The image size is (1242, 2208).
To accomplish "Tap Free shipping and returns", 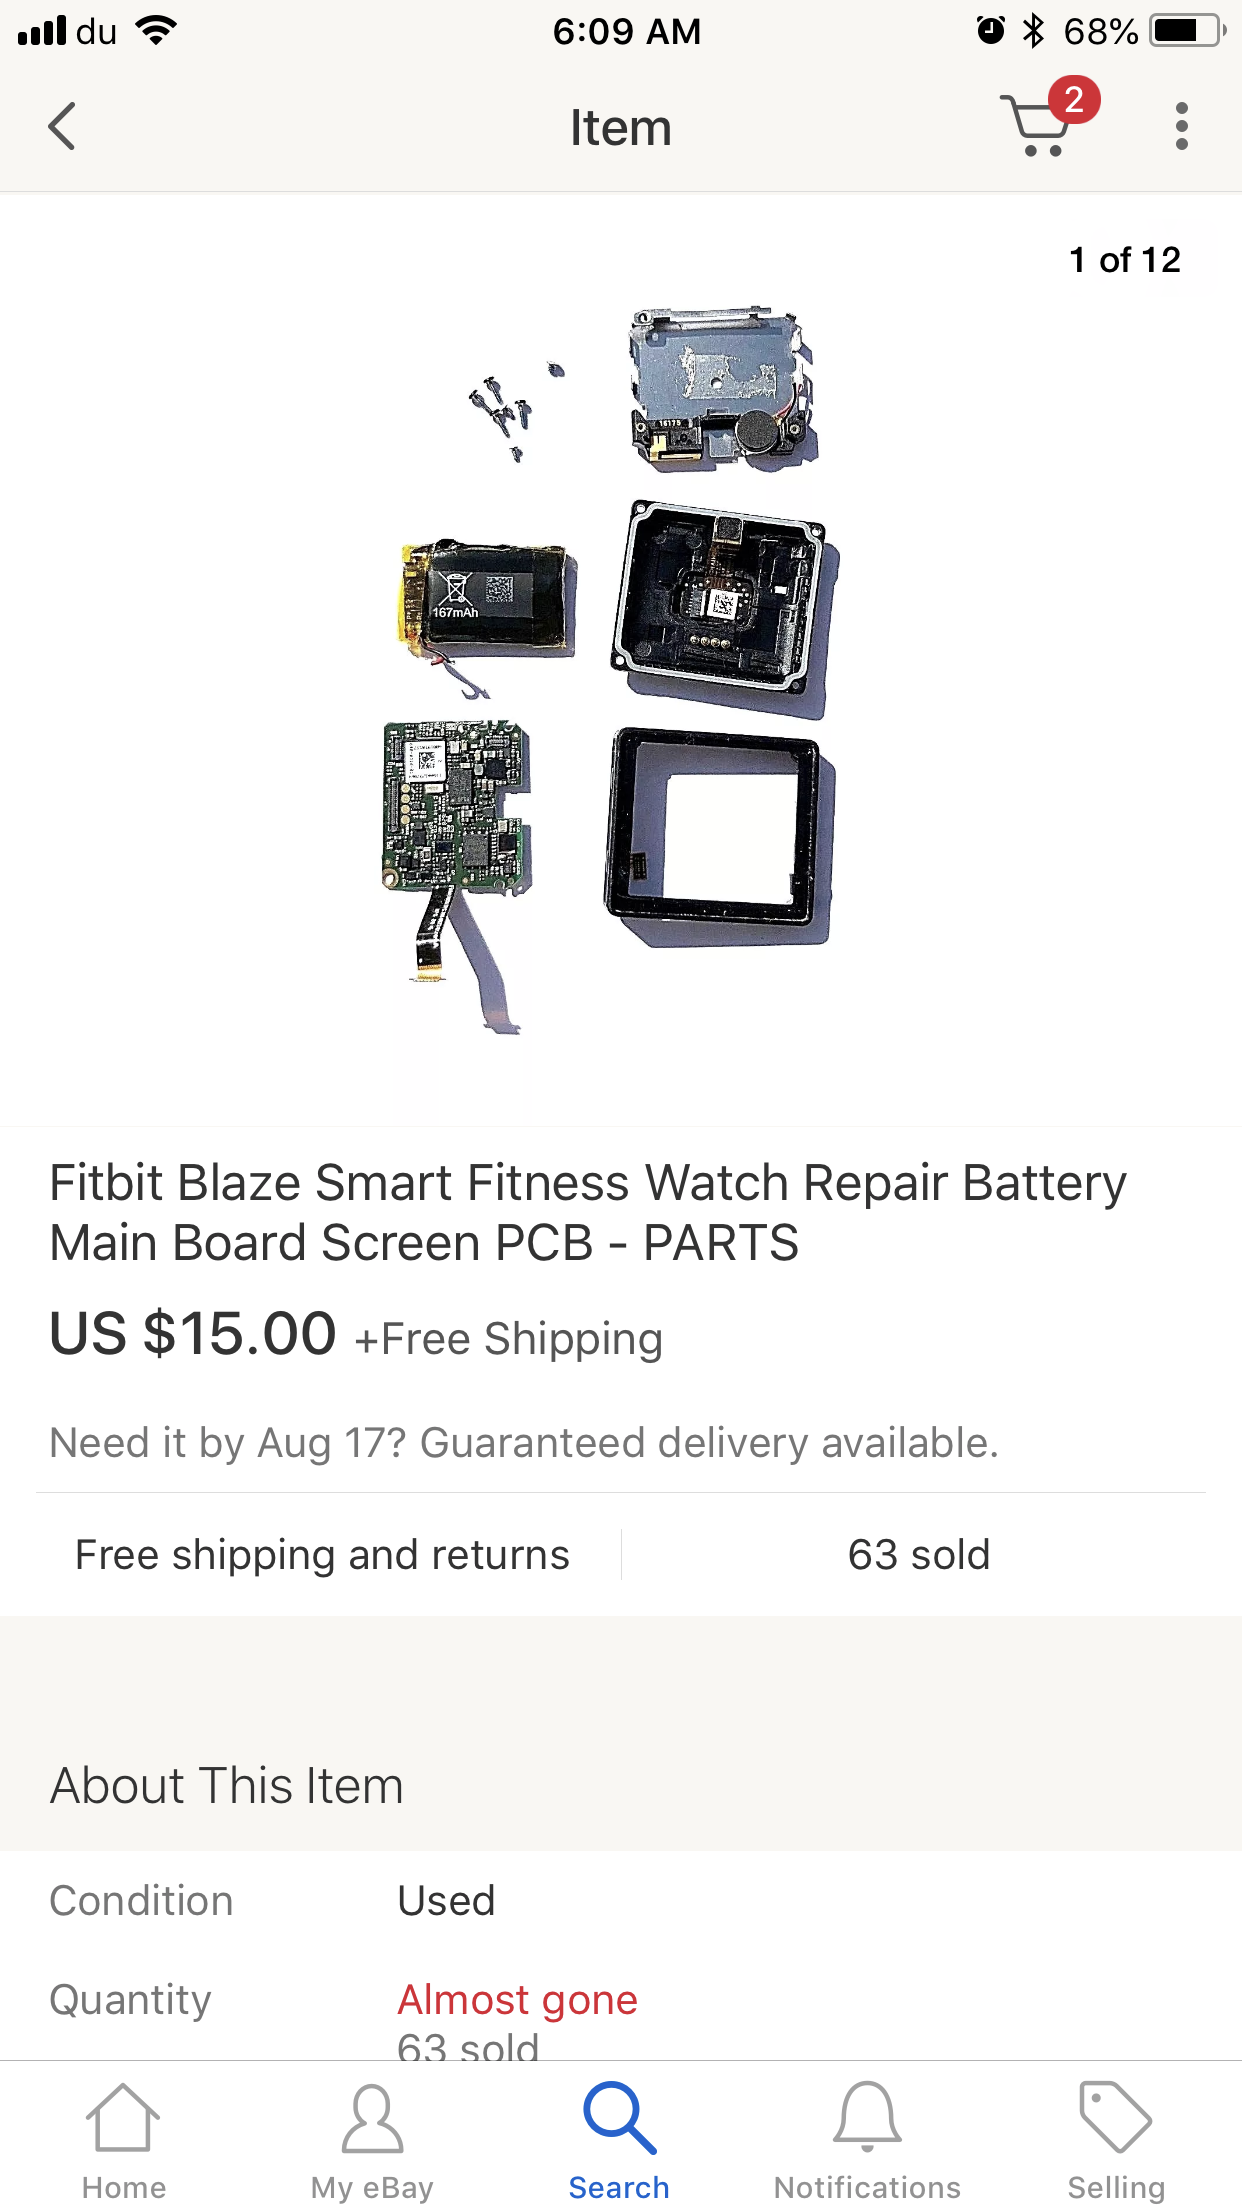I will click(x=322, y=1555).
